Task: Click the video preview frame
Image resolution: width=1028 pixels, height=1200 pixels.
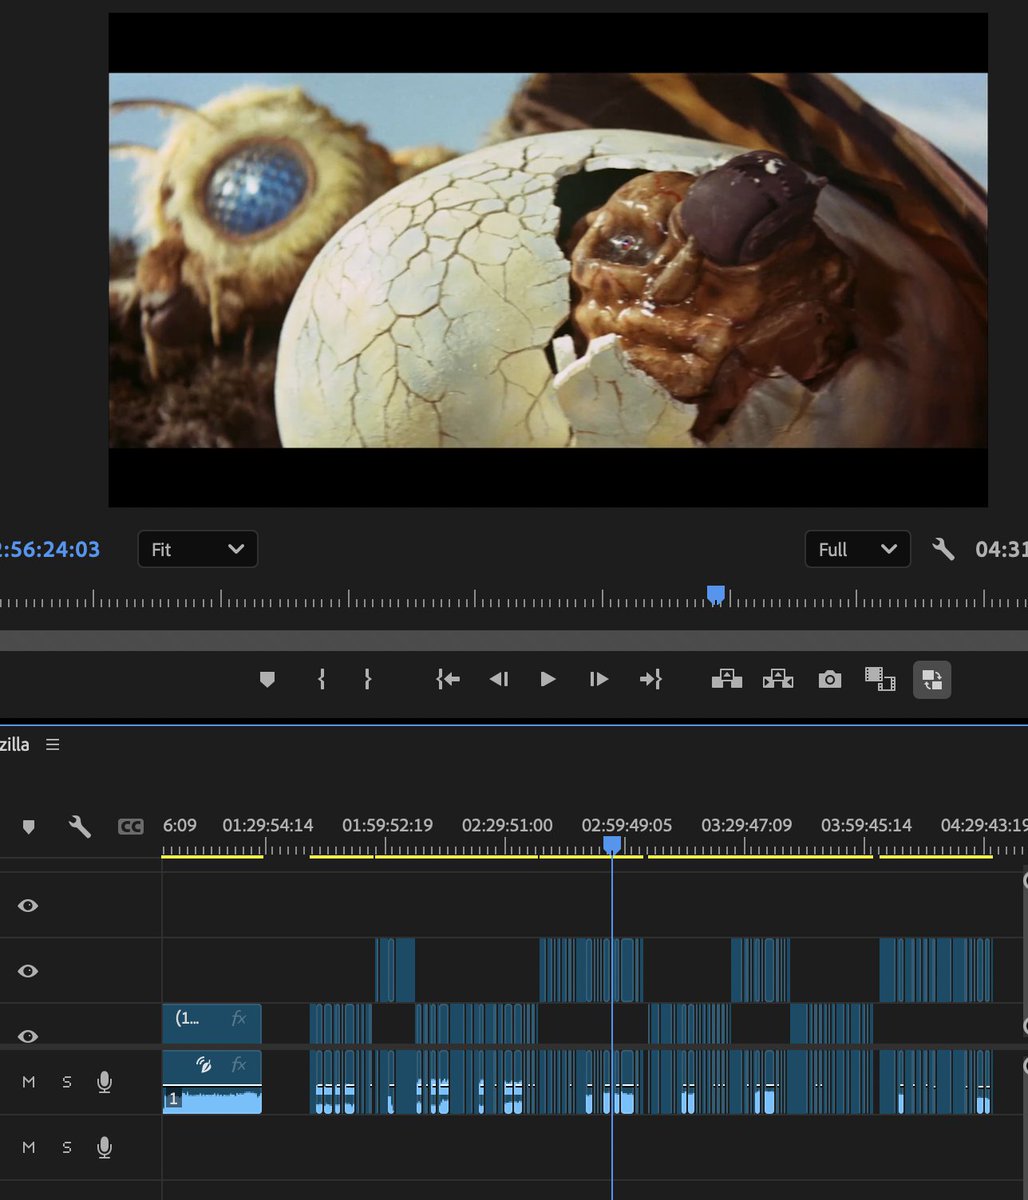Action: point(548,260)
